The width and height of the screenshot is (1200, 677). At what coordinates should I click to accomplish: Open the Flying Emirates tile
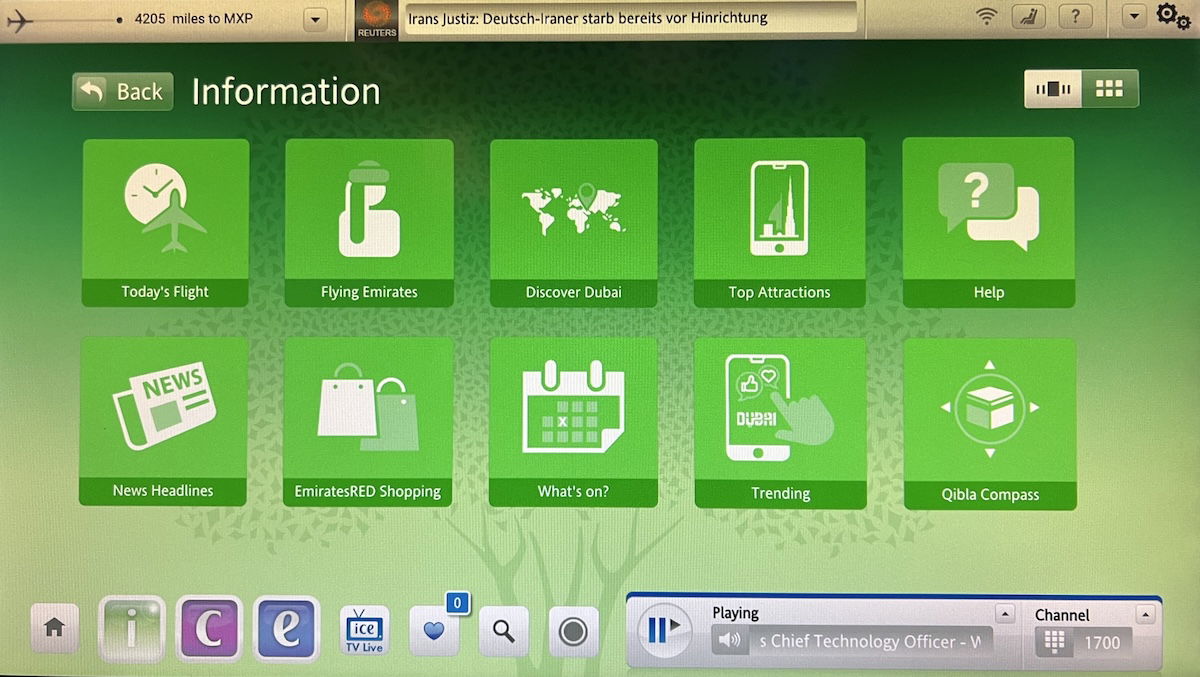369,222
